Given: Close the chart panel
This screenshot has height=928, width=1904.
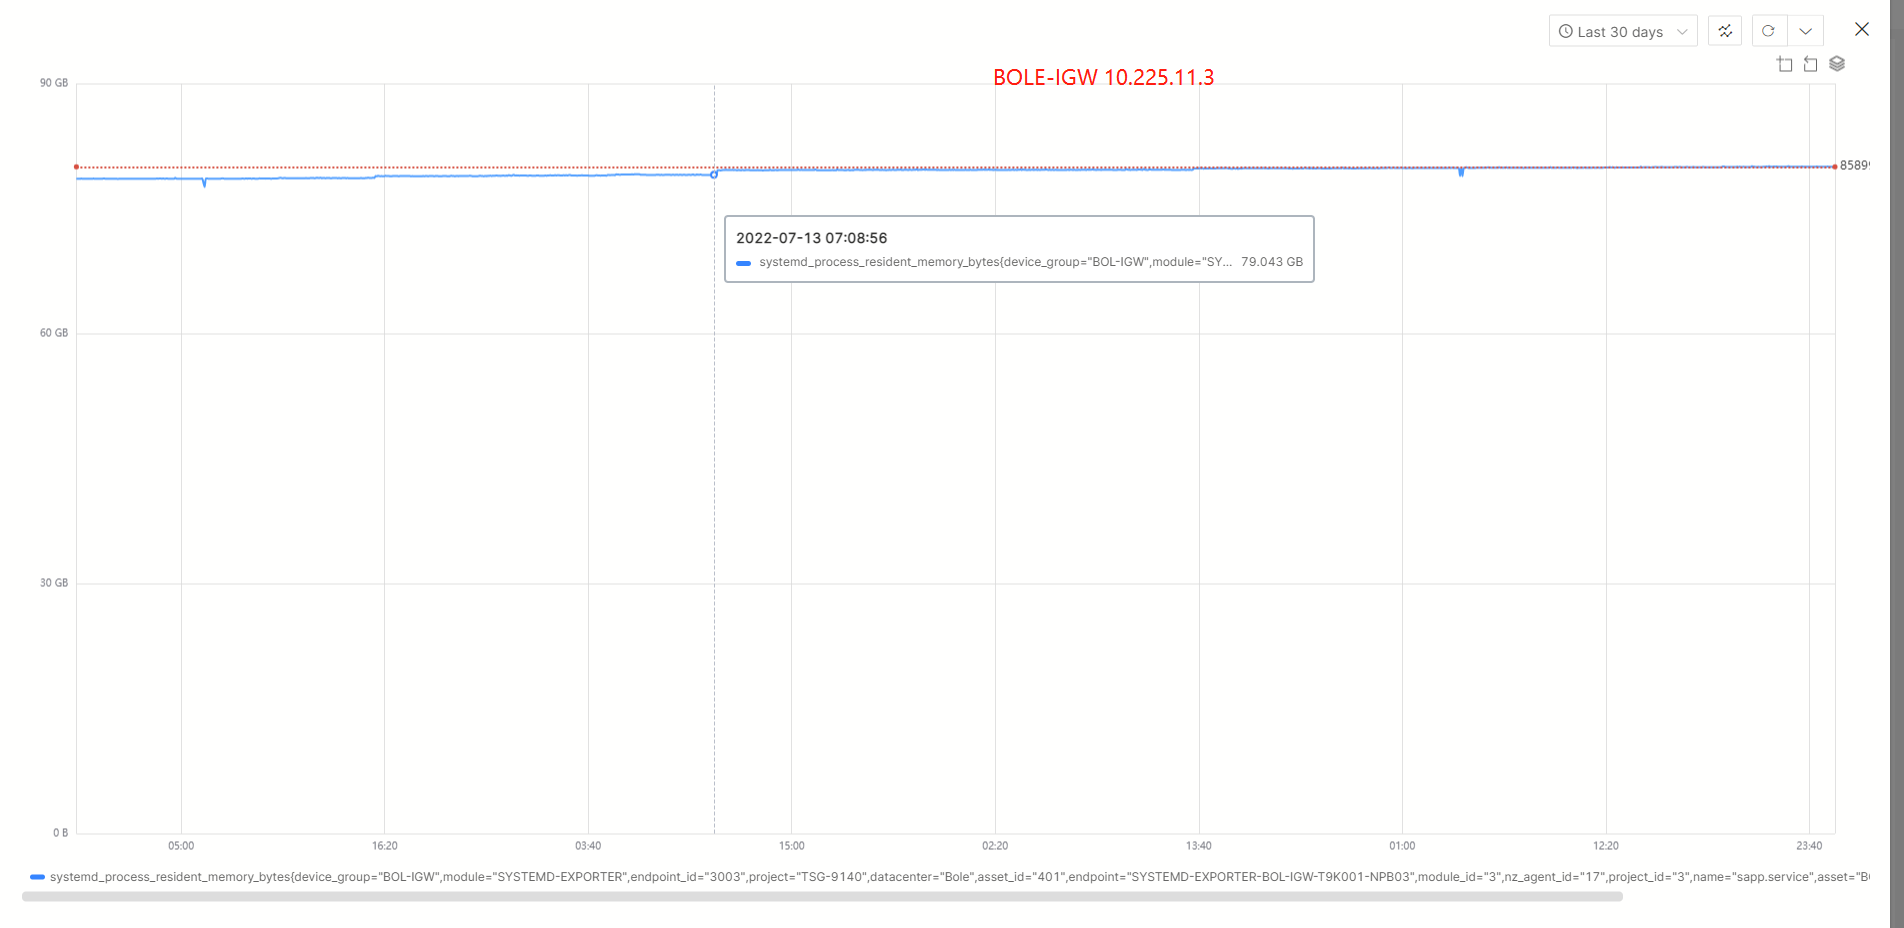Looking at the screenshot, I should [1861, 29].
